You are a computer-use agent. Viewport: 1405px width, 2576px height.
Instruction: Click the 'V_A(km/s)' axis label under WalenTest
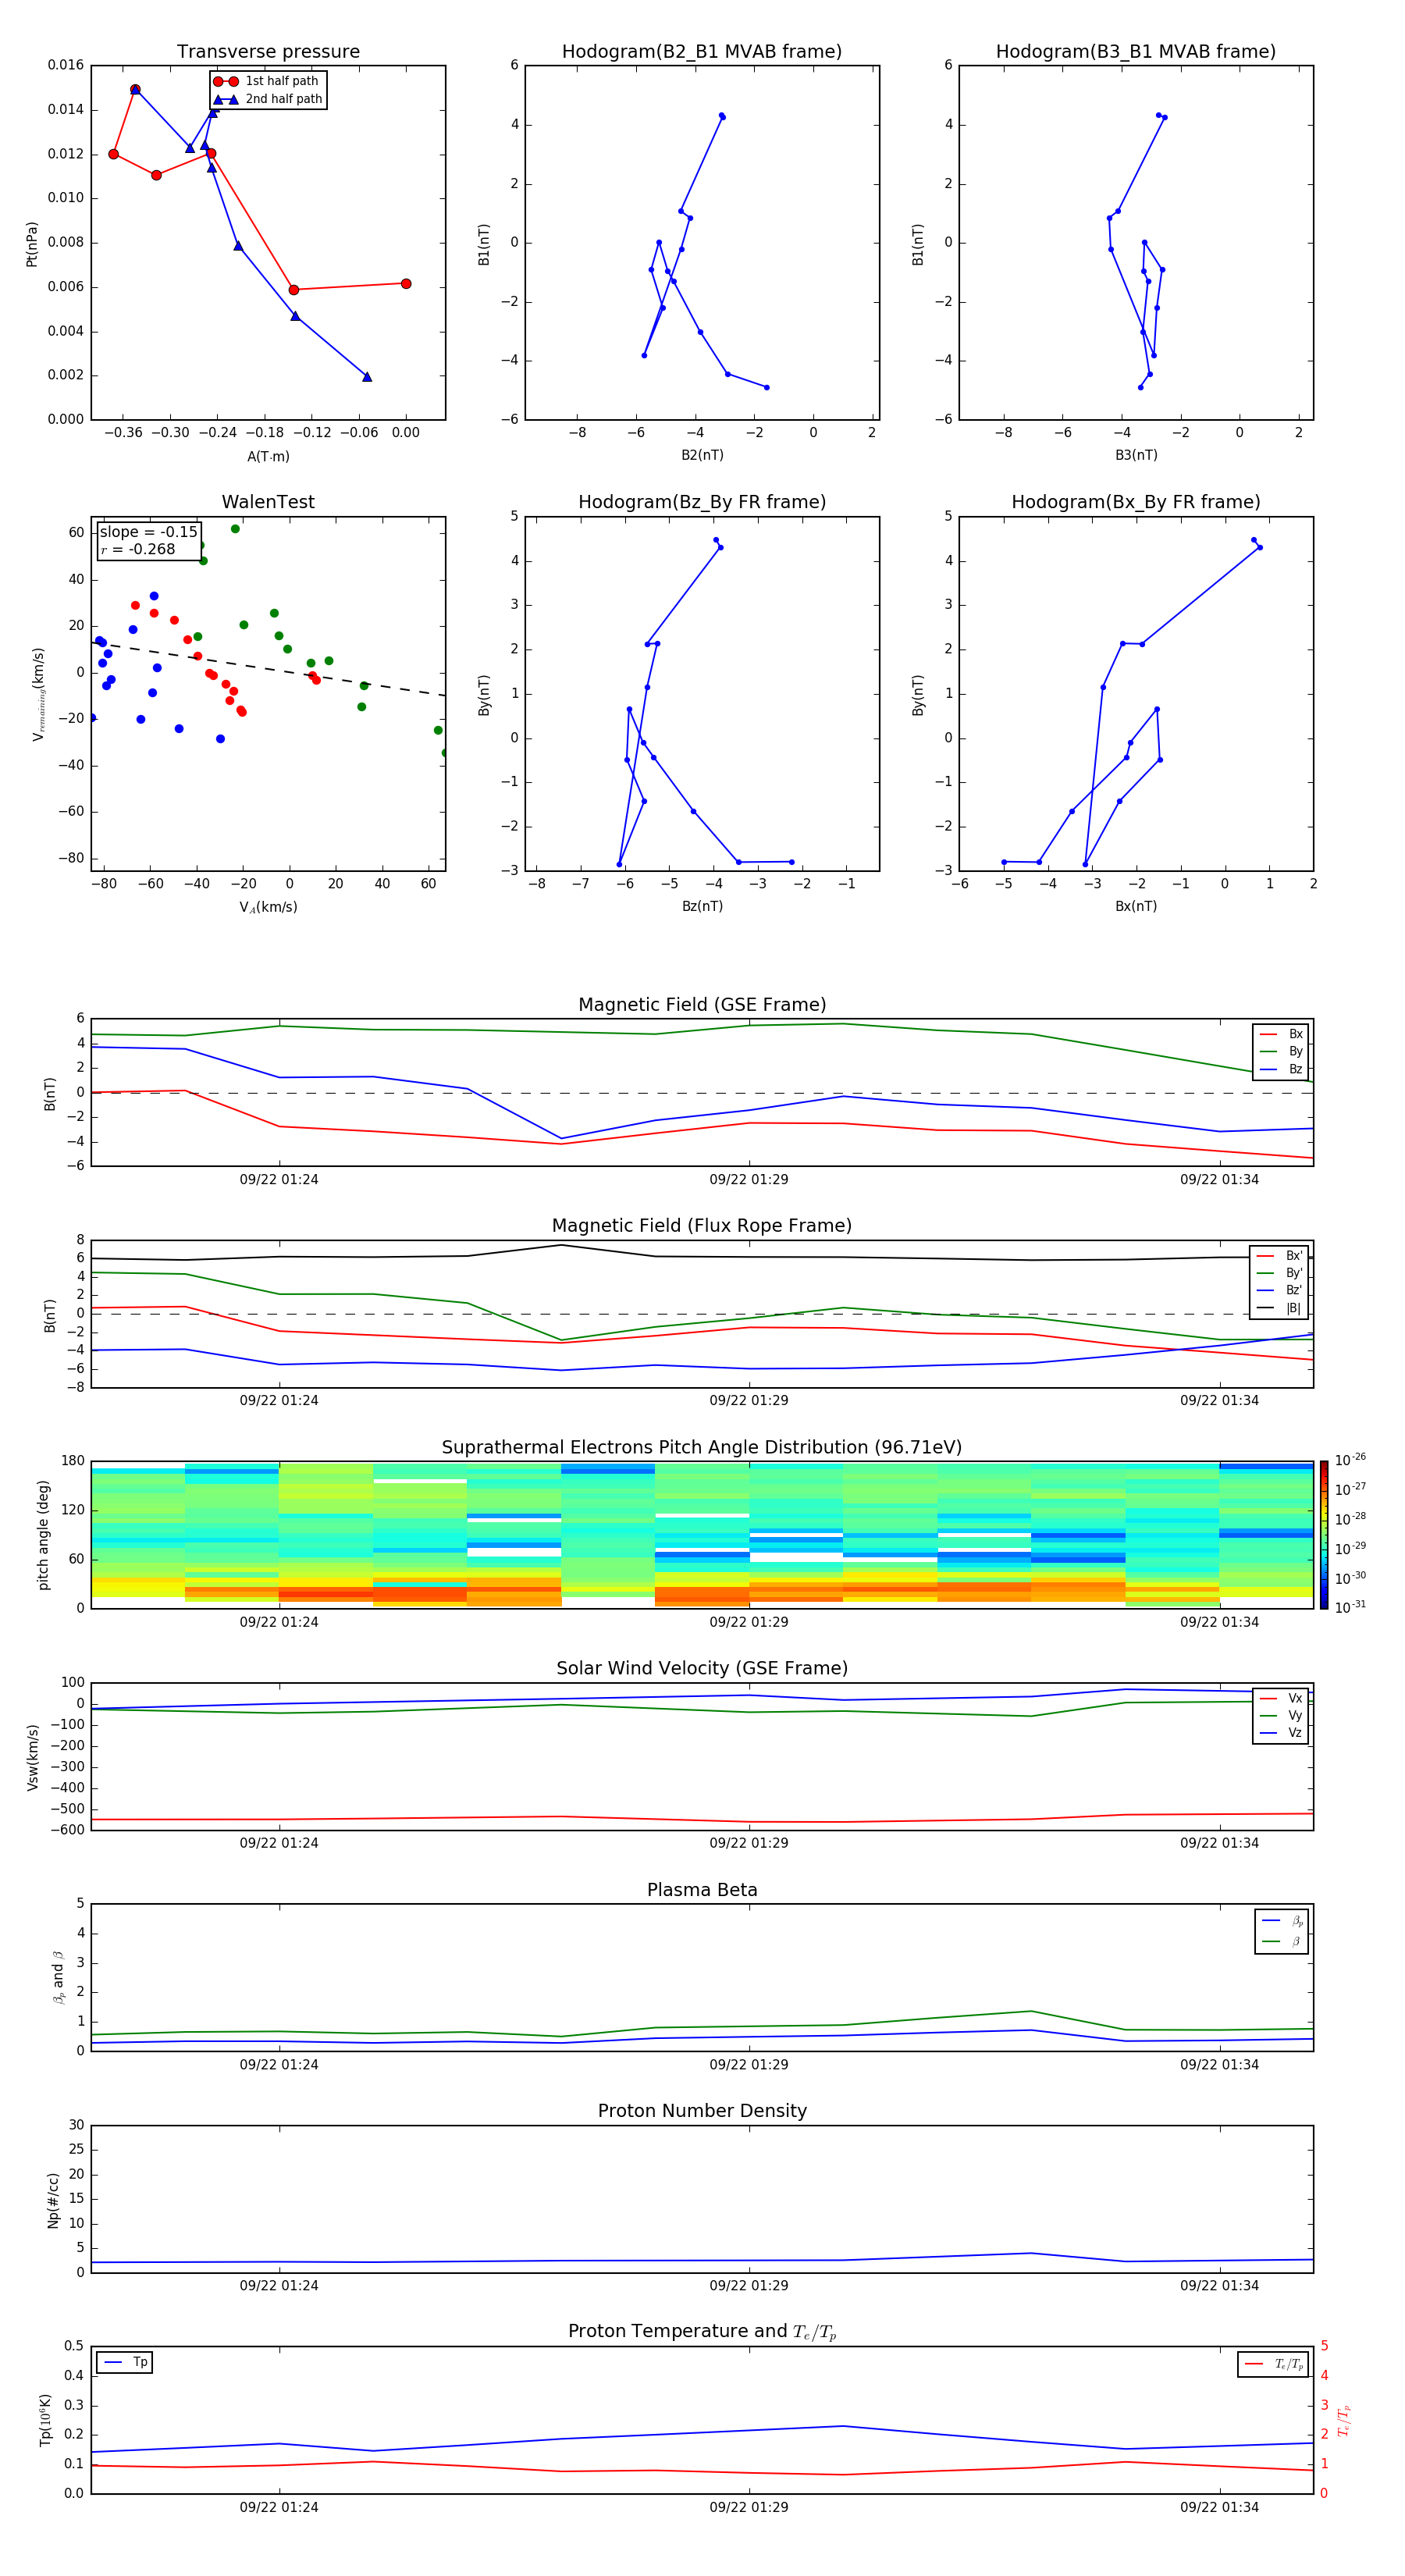(x=268, y=907)
